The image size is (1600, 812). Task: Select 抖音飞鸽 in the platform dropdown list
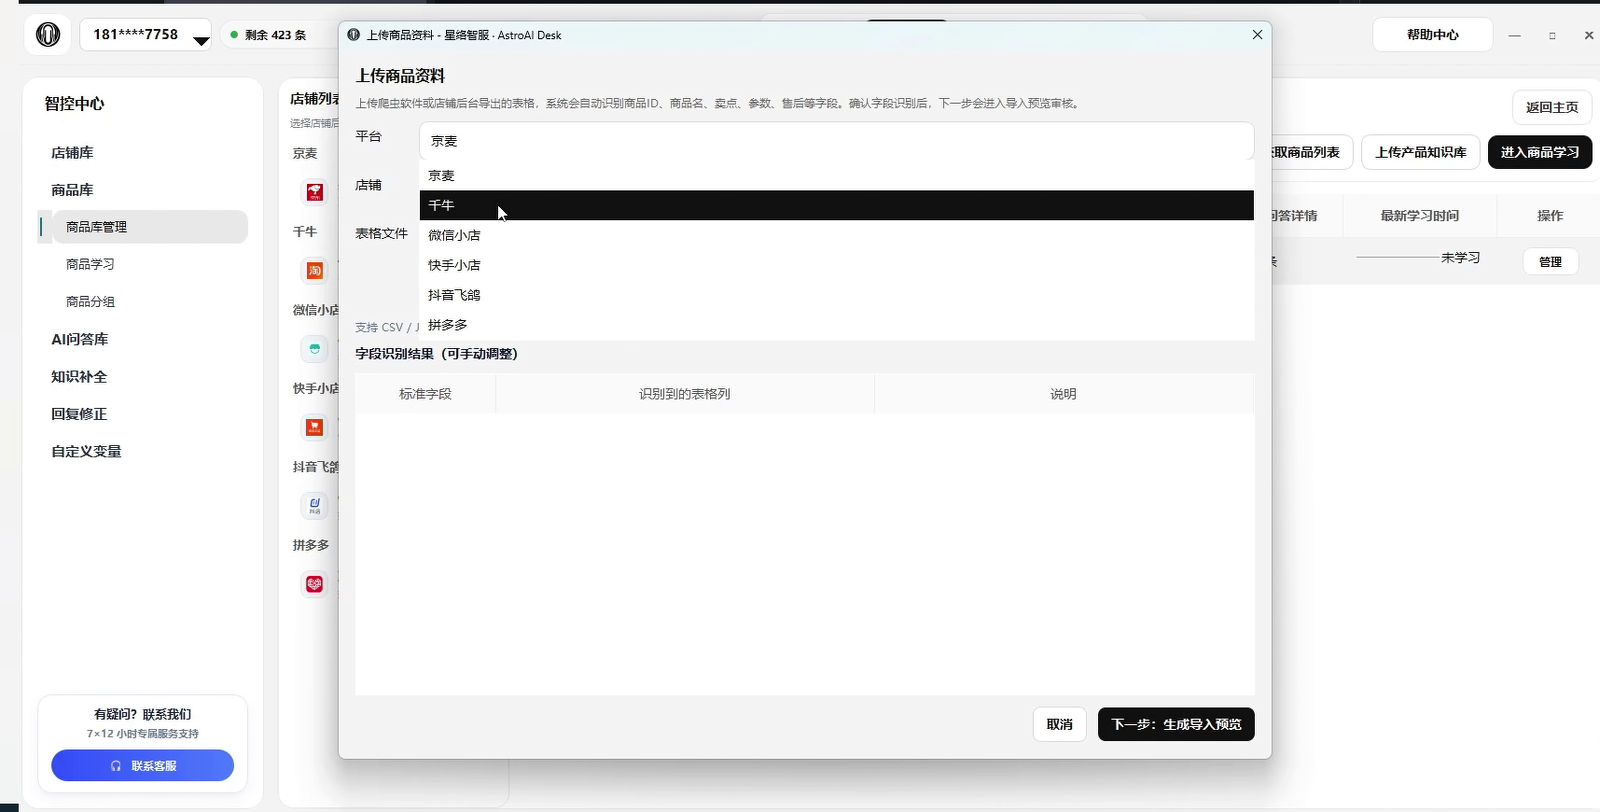tap(836, 295)
